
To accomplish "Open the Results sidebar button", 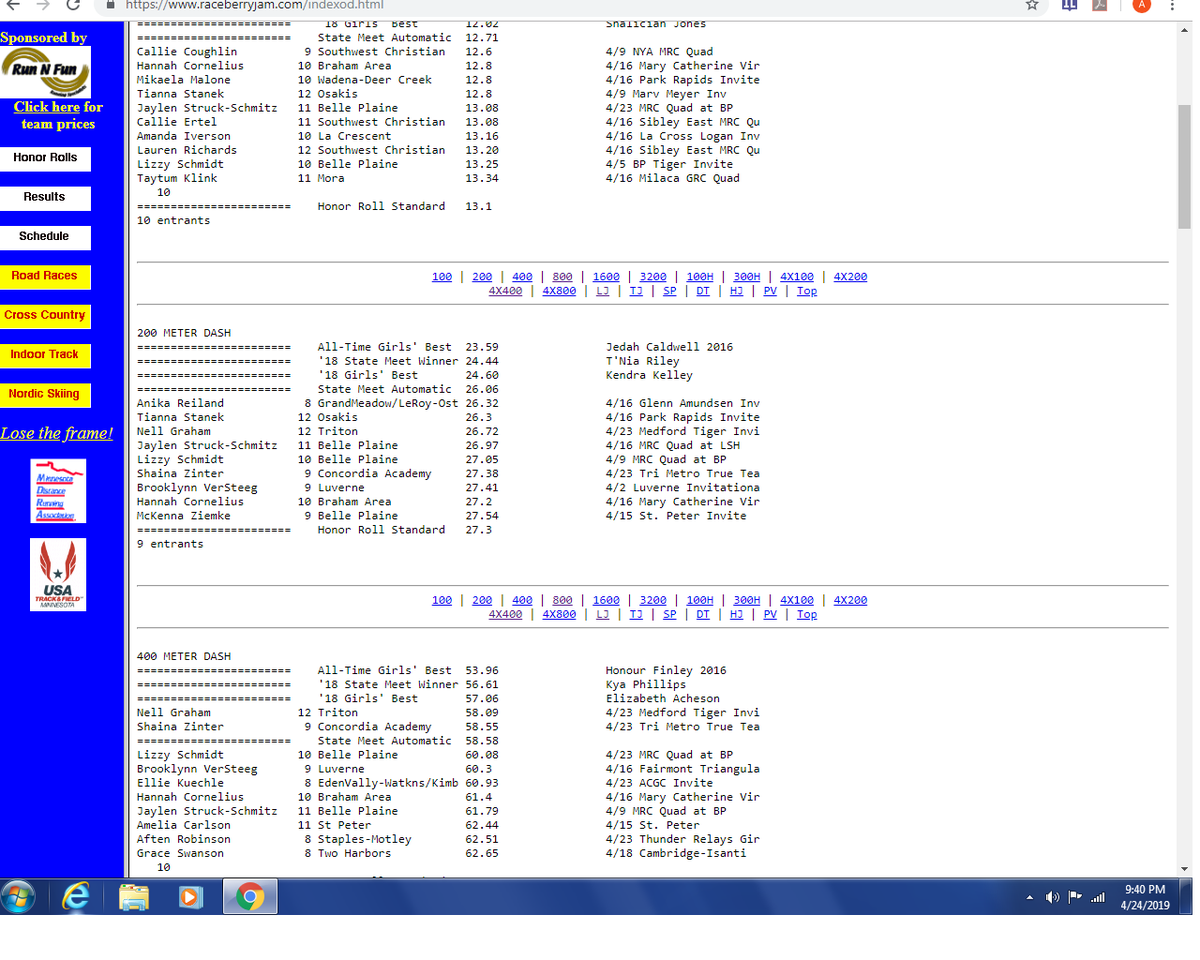I will pos(45,197).
